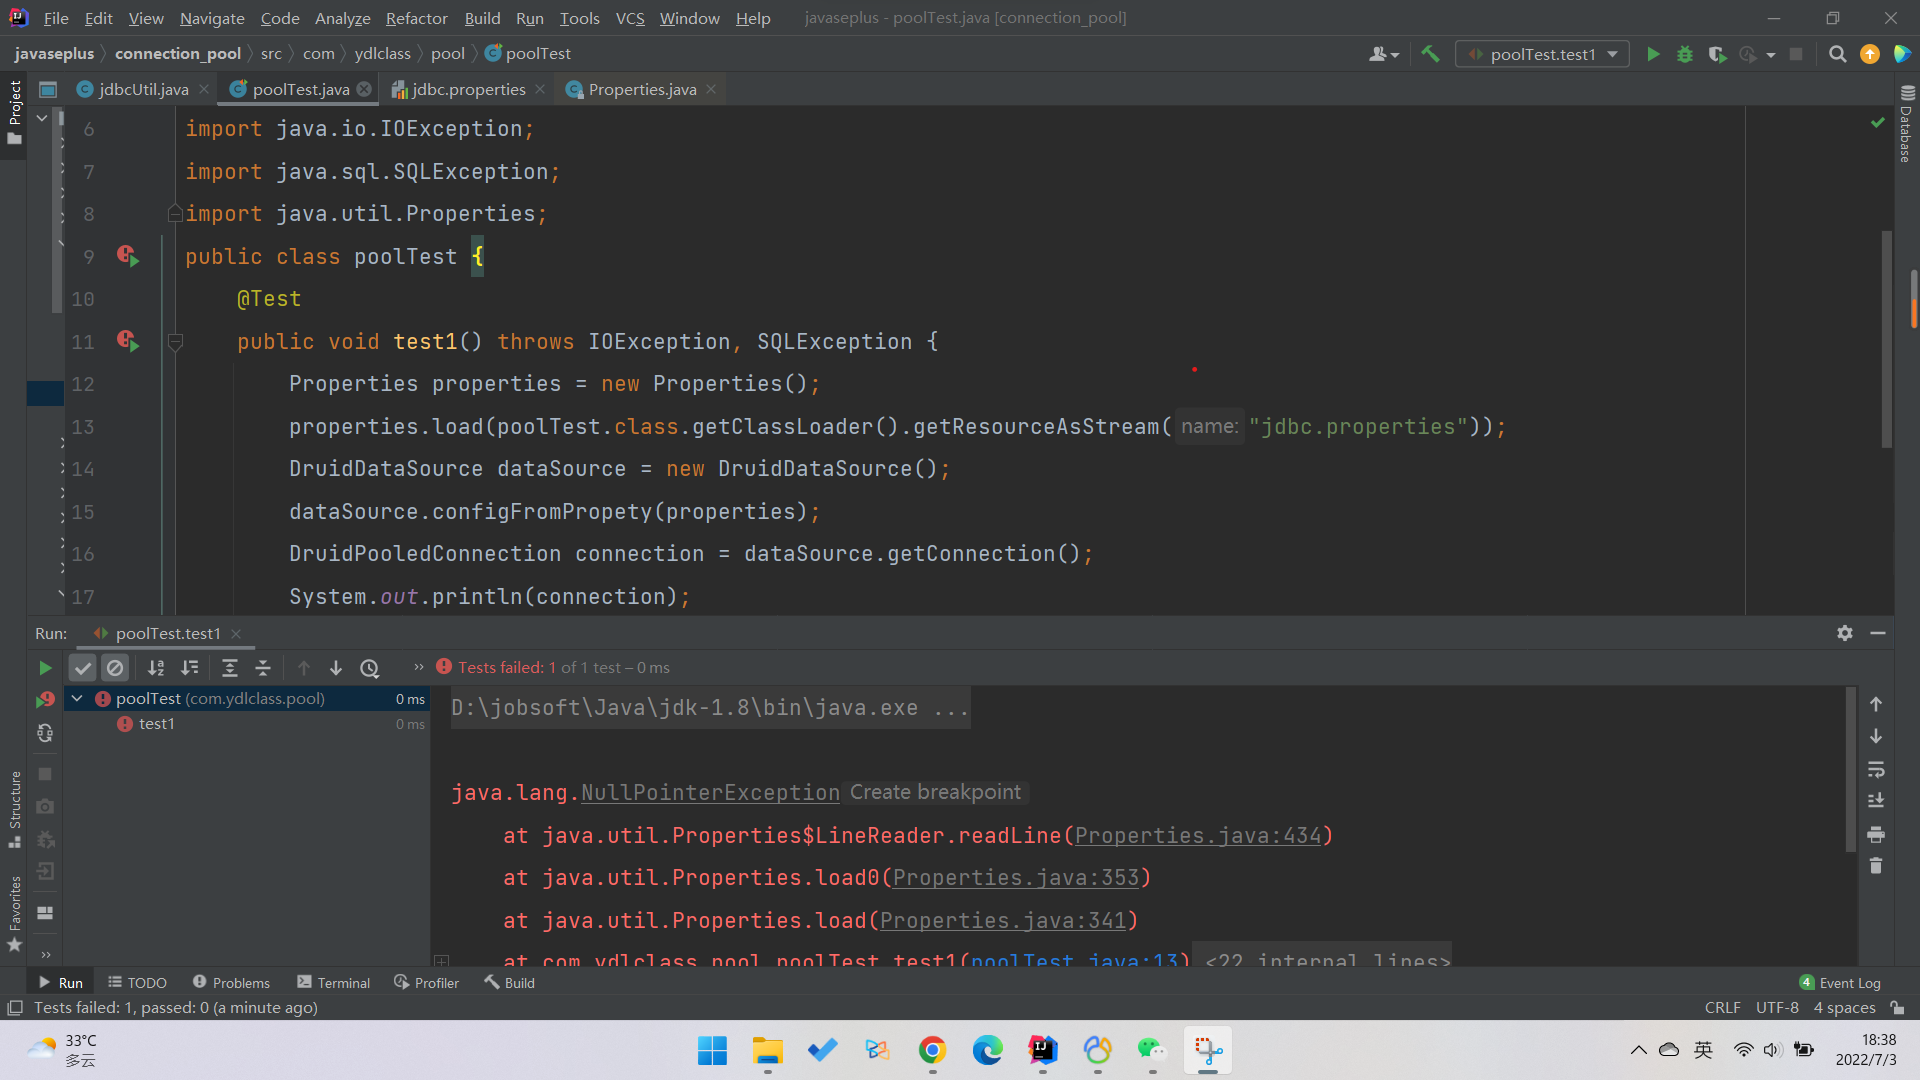Open Search Everywhere with the magnifier icon
The height and width of the screenshot is (1080, 1920).
[x=1837, y=54]
